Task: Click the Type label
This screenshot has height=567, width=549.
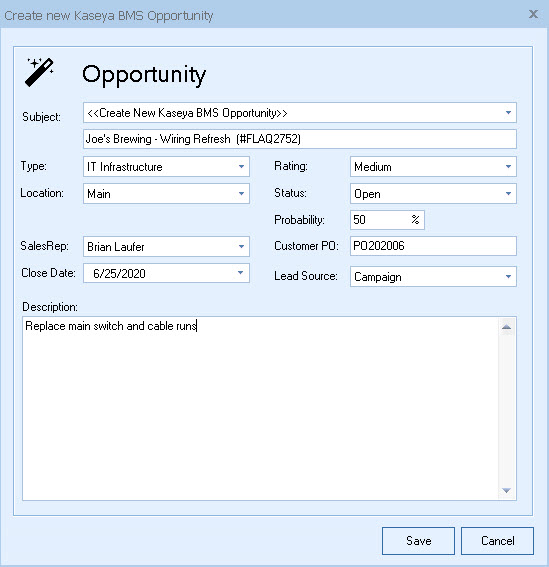Action: pyautogui.click(x=34, y=166)
